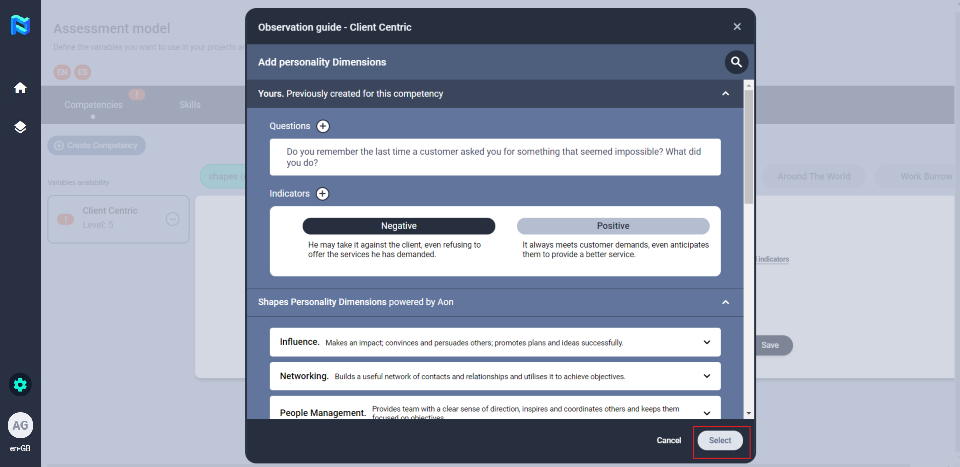
Task: Collapse the 'Yours. Previously created' section
Action: (x=725, y=94)
